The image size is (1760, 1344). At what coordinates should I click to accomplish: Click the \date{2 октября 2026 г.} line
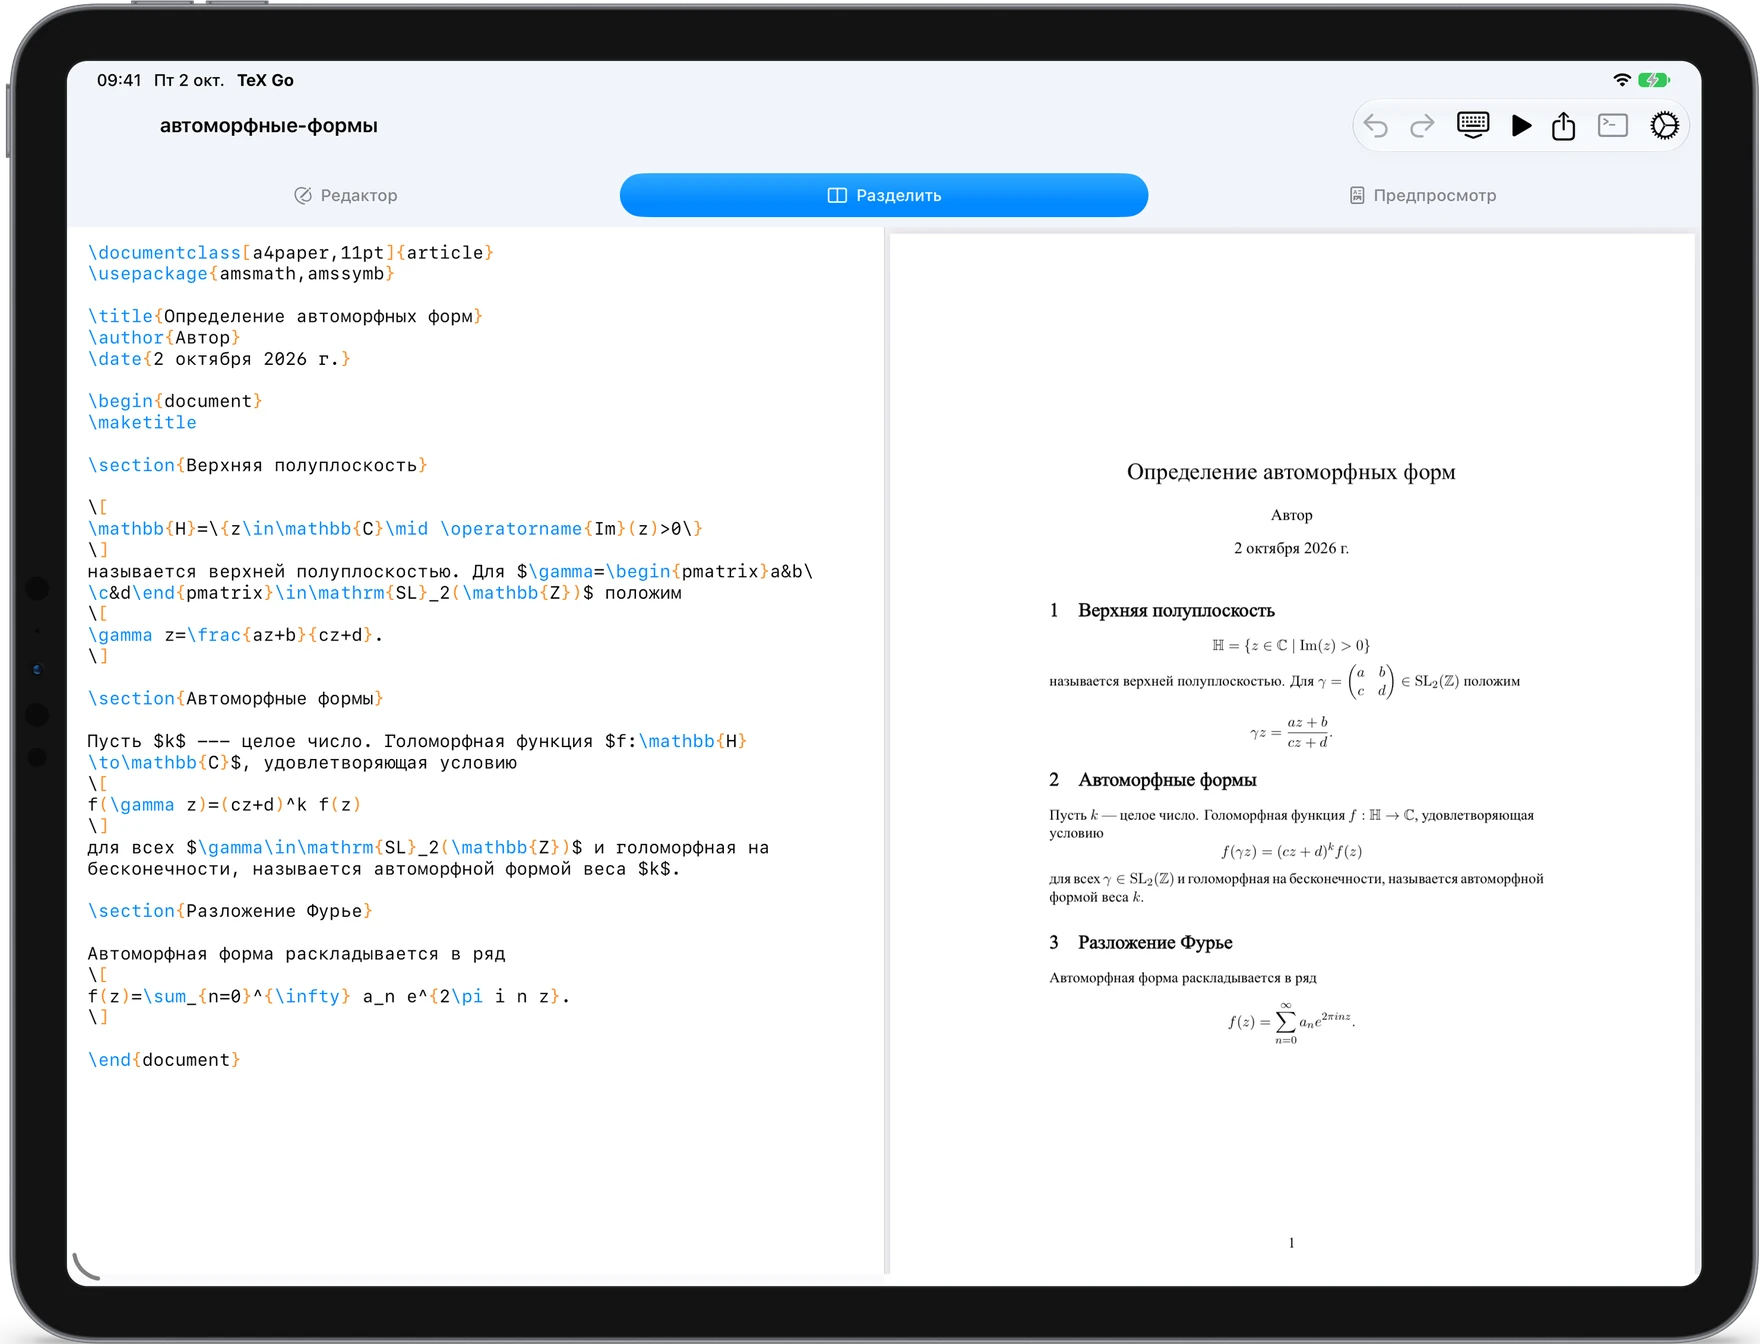[x=219, y=359]
